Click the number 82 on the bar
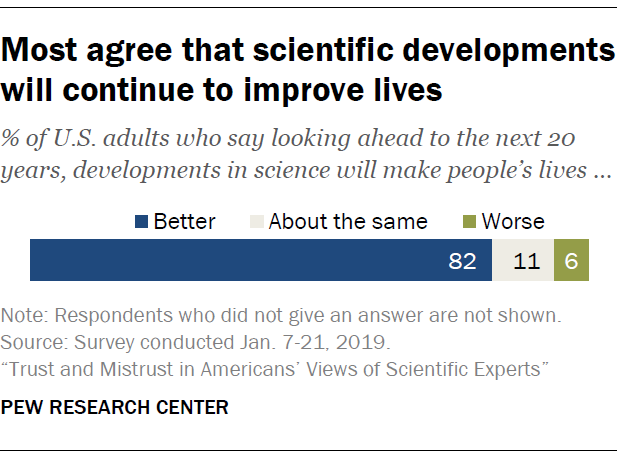Viewport: 620px width, 457px height. click(462, 261)
